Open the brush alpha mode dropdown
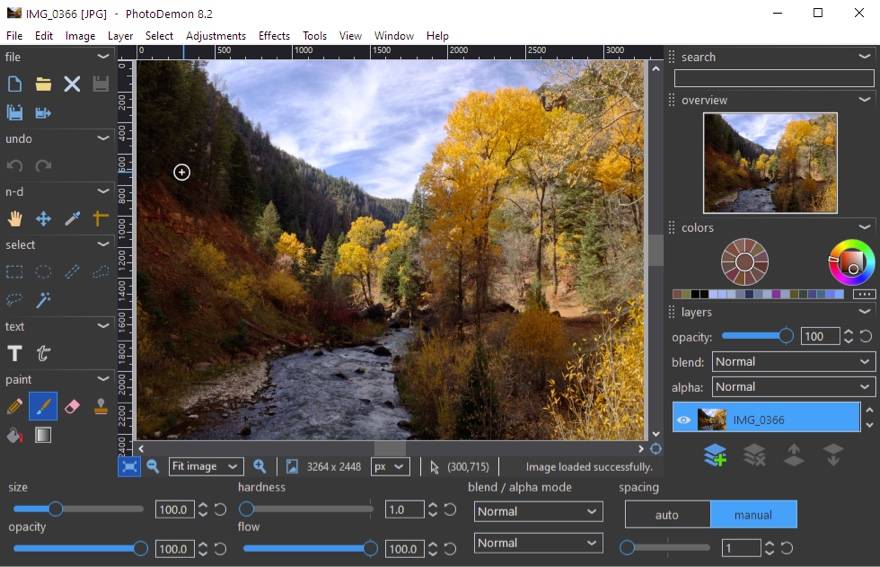Screen dimensions: 880x567 (538, 543)
